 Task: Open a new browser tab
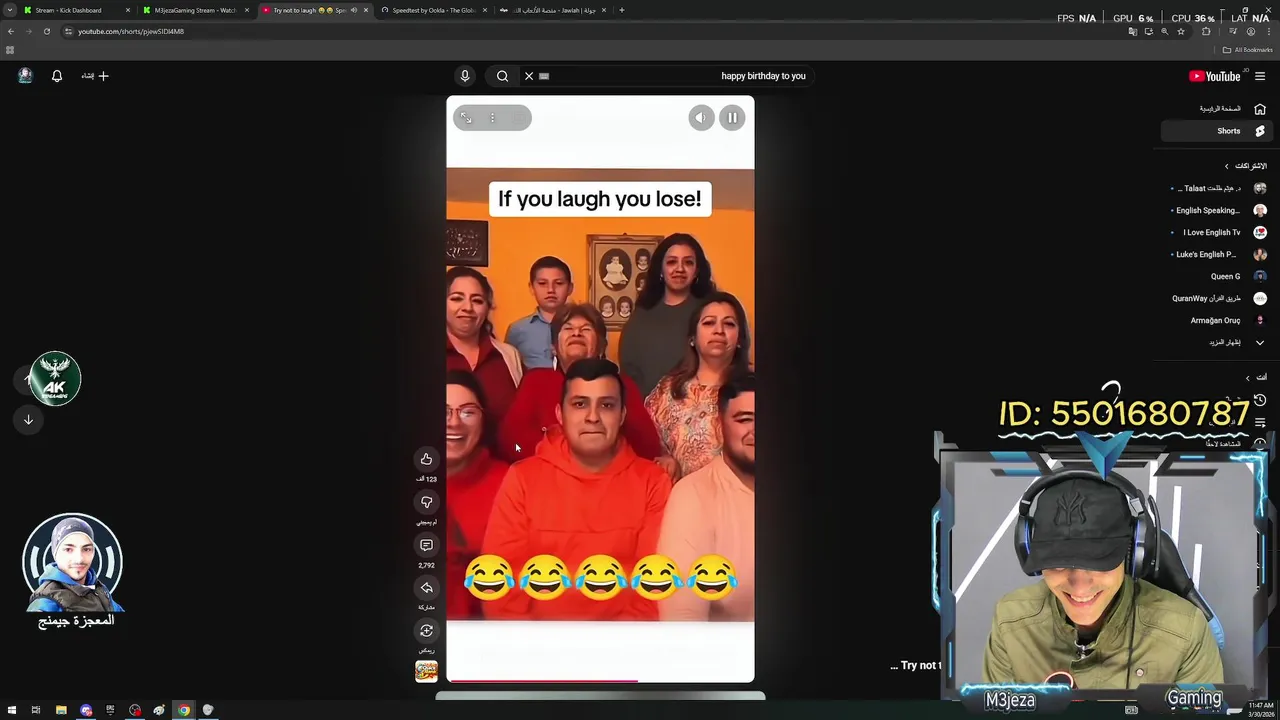[622, 10]
